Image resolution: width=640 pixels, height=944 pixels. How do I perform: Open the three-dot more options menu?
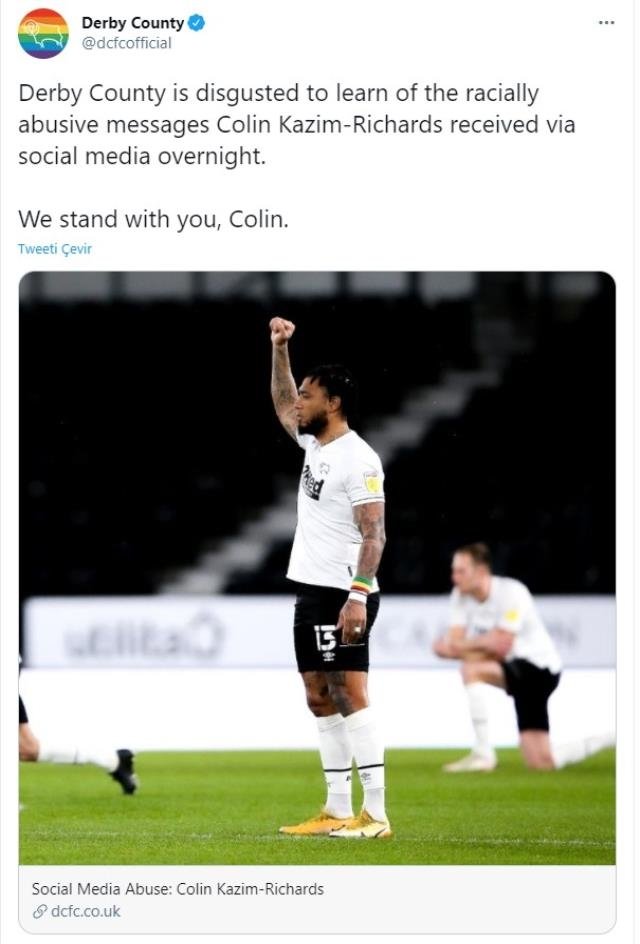tap(606, 23)
